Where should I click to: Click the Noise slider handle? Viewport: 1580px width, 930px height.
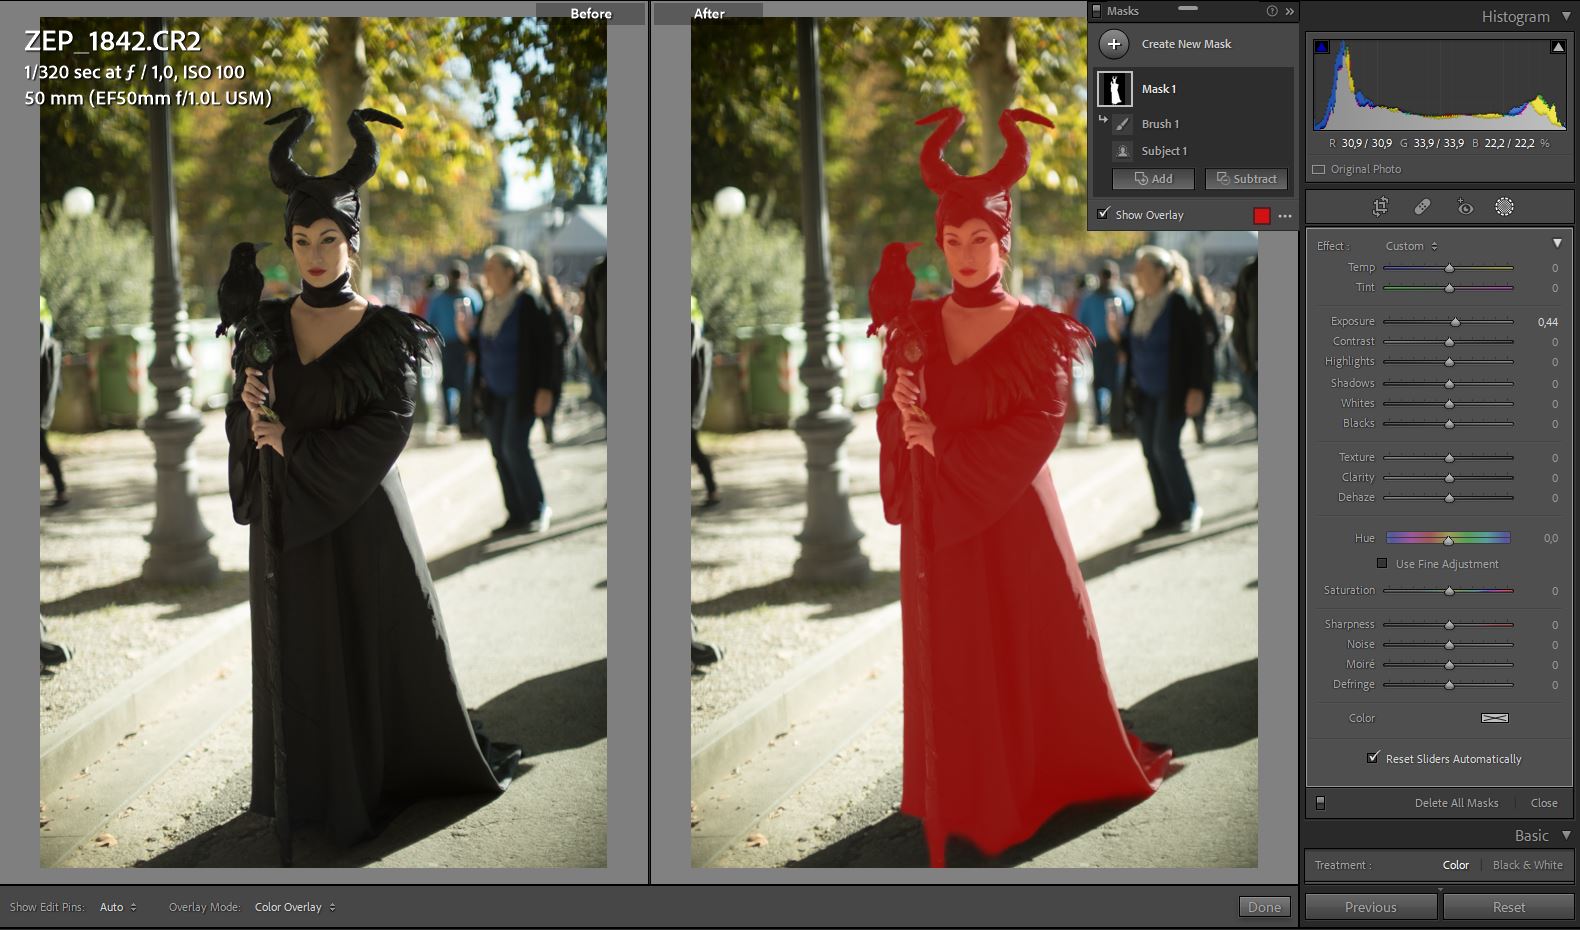(x=1449, y=645)
